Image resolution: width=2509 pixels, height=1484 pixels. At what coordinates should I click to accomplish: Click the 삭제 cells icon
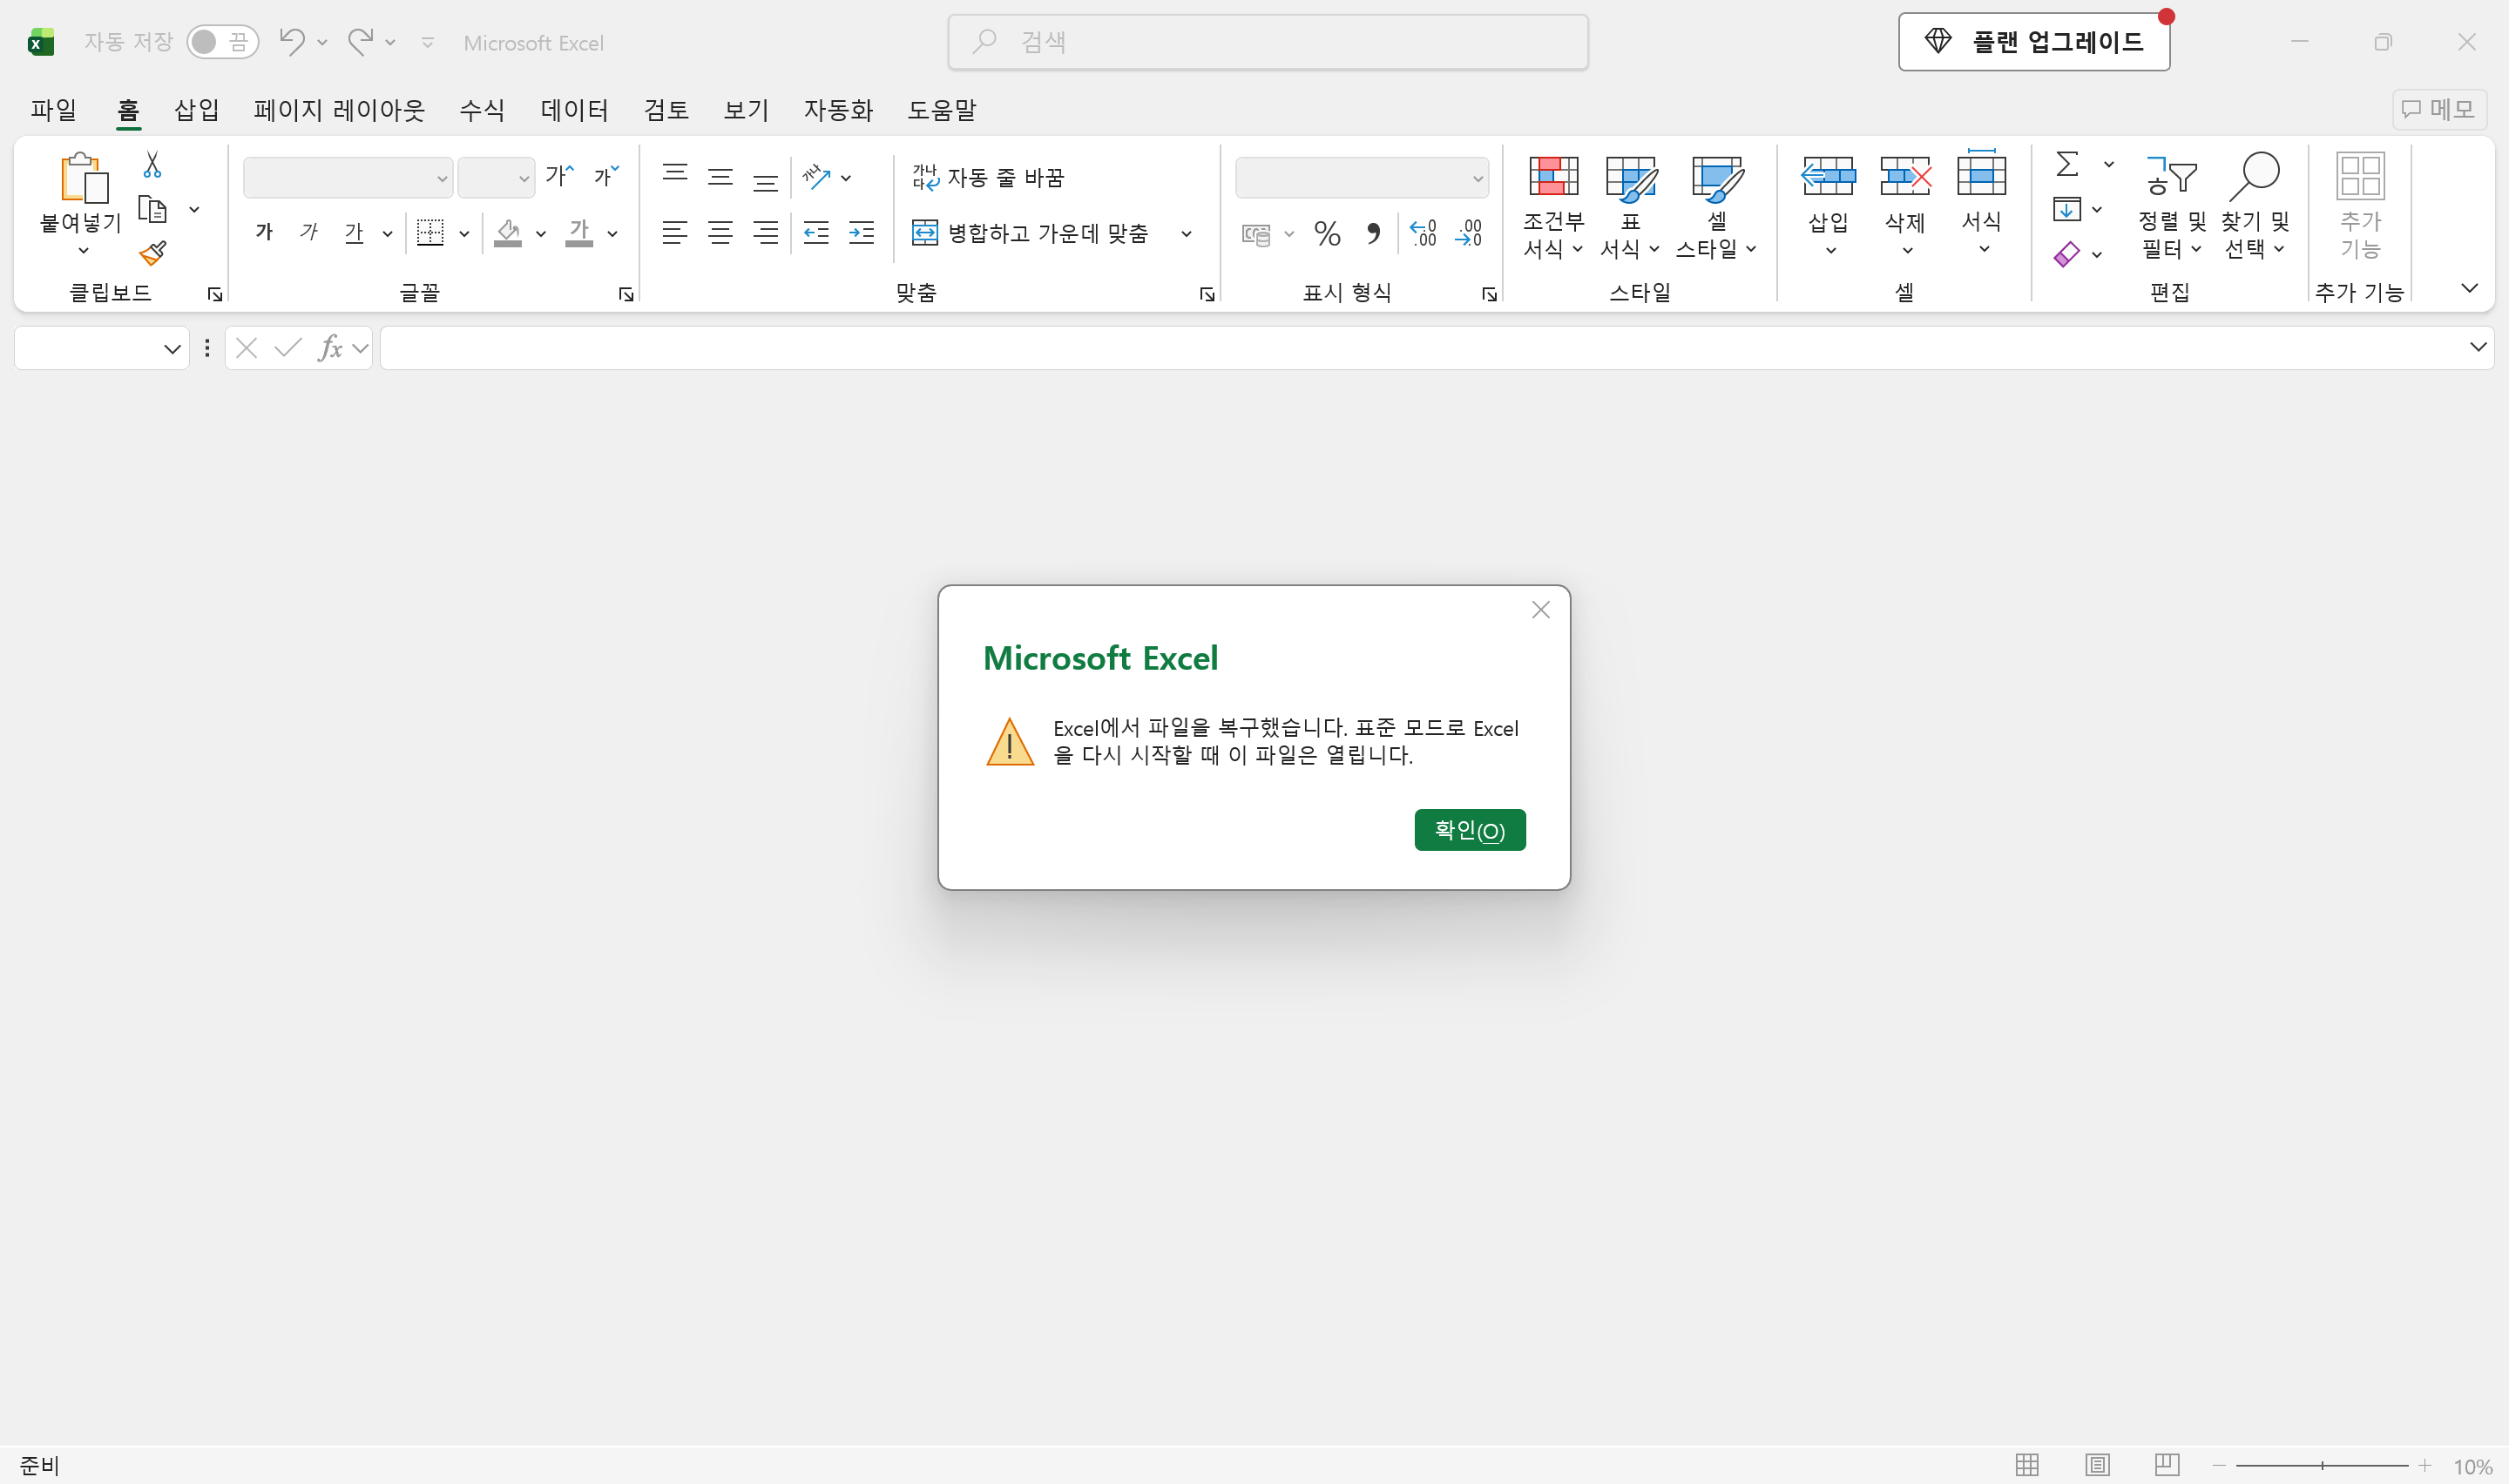(1904, 177)
